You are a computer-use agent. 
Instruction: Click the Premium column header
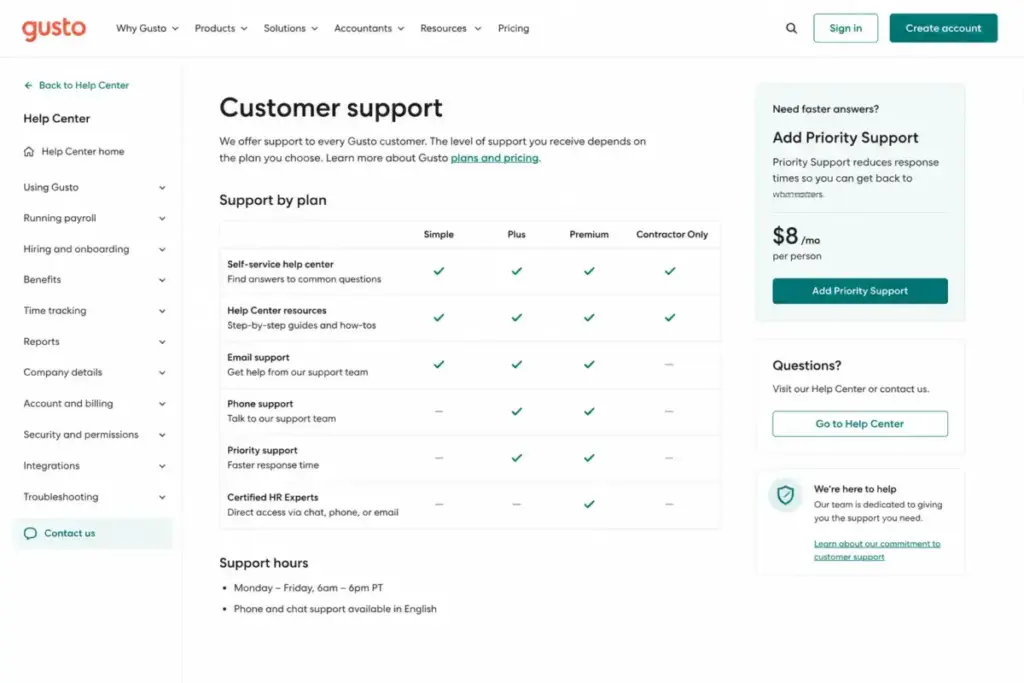589,234
